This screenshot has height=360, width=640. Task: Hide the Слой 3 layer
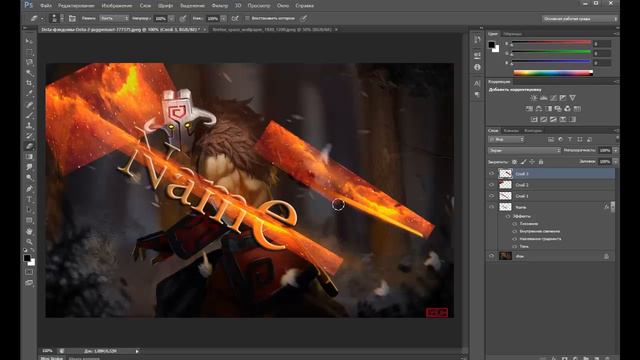[x=491, y=173]
